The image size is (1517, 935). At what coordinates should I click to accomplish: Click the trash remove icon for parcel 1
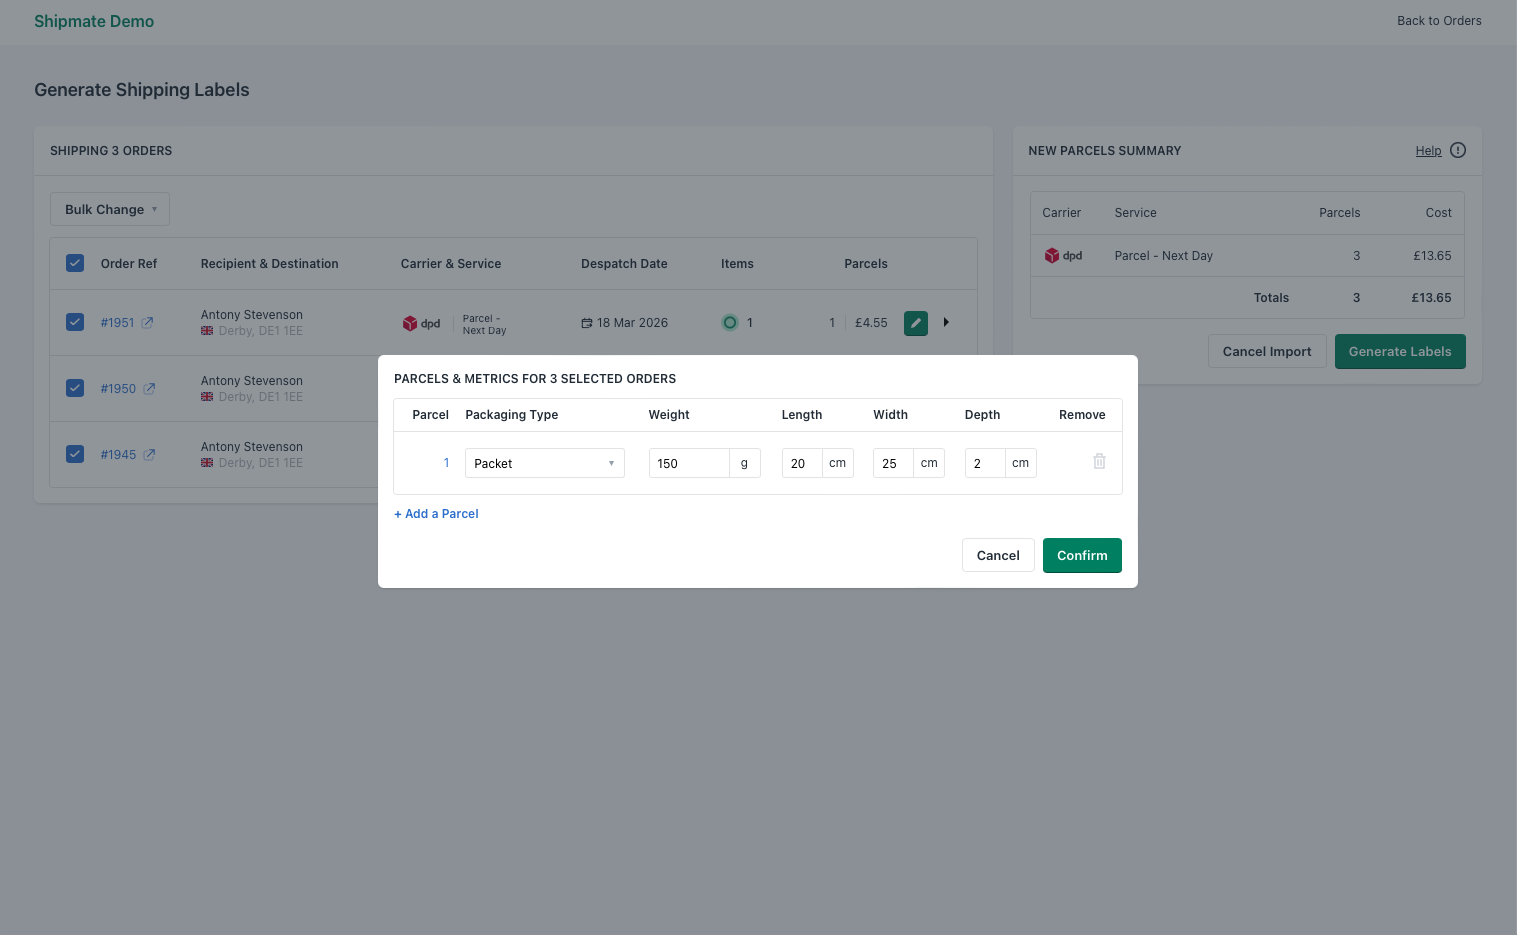tap(1099, 461)
